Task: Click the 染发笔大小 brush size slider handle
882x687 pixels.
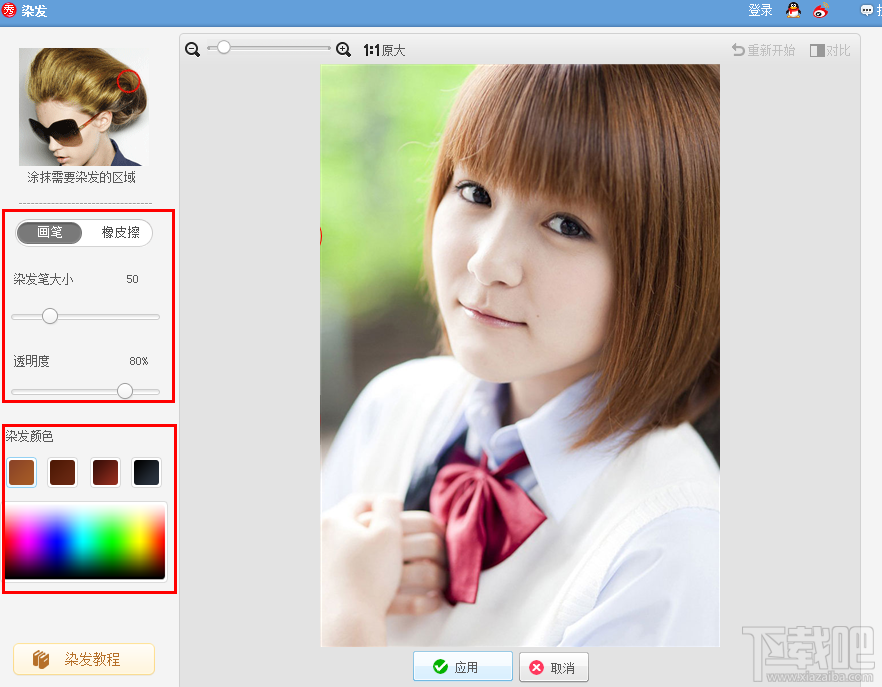Action: pyautogui.click(x=50, y=316)
